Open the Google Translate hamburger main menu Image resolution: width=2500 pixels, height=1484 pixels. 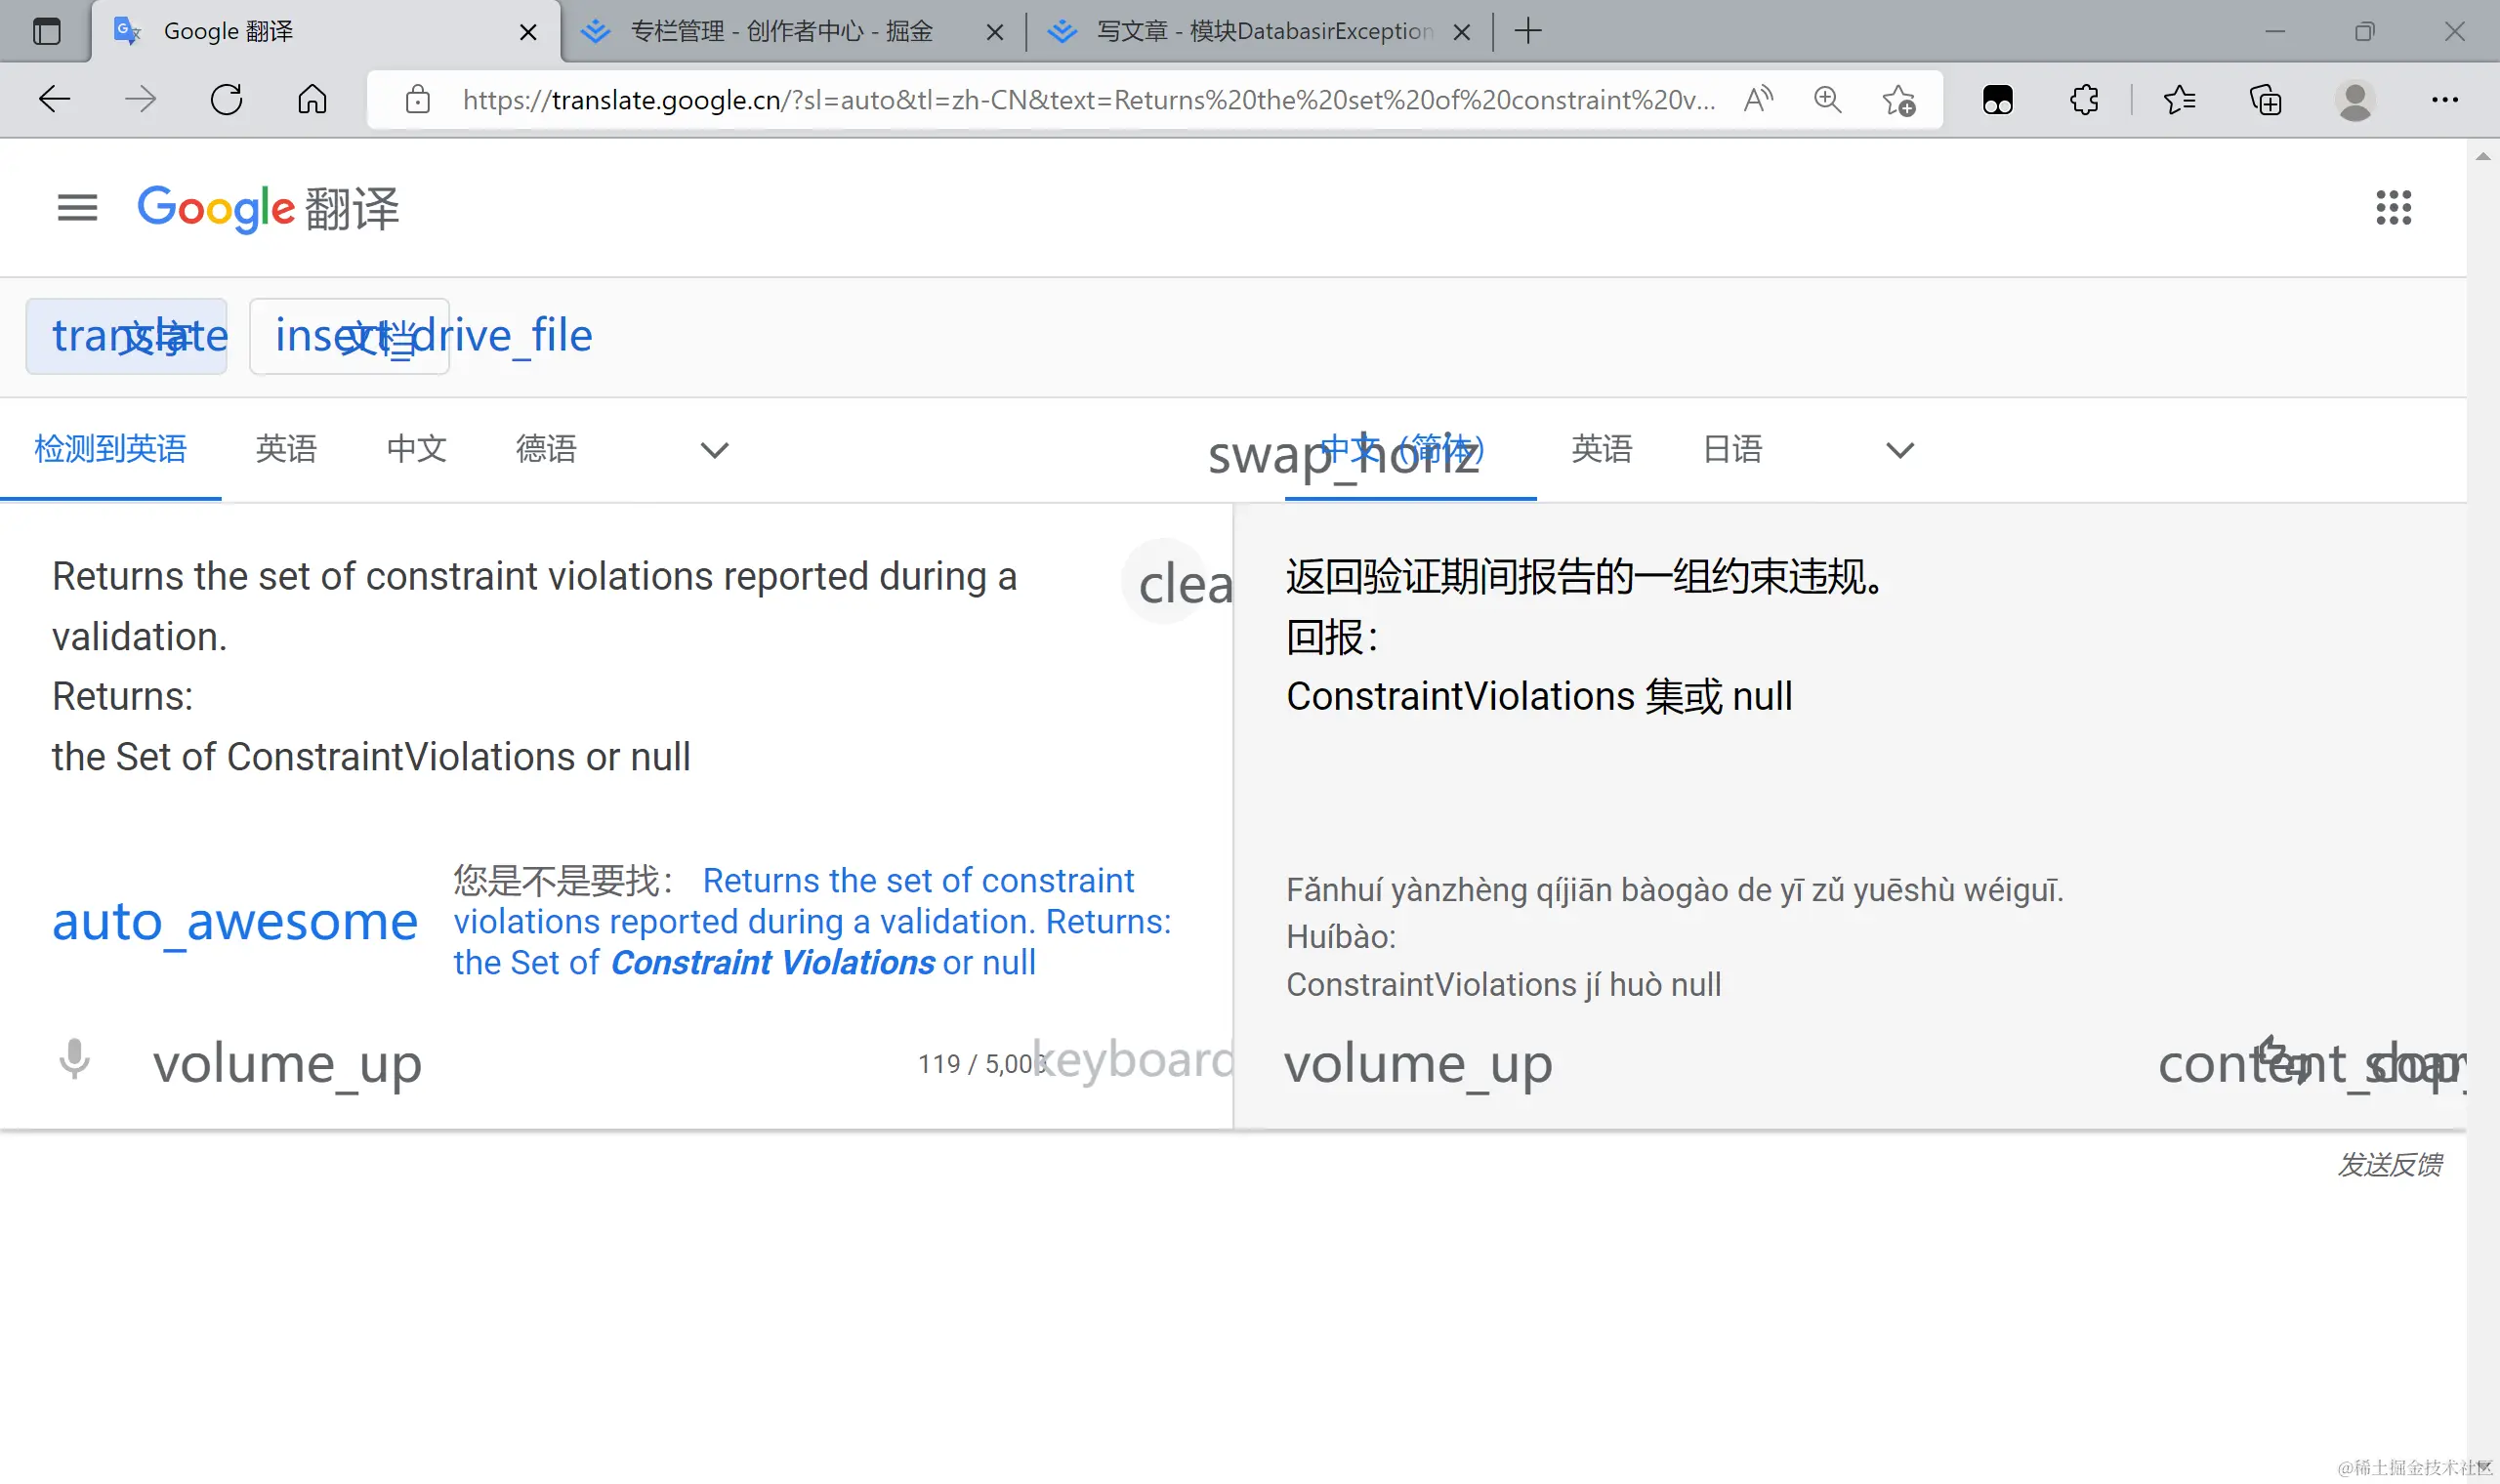coord(77,208)
